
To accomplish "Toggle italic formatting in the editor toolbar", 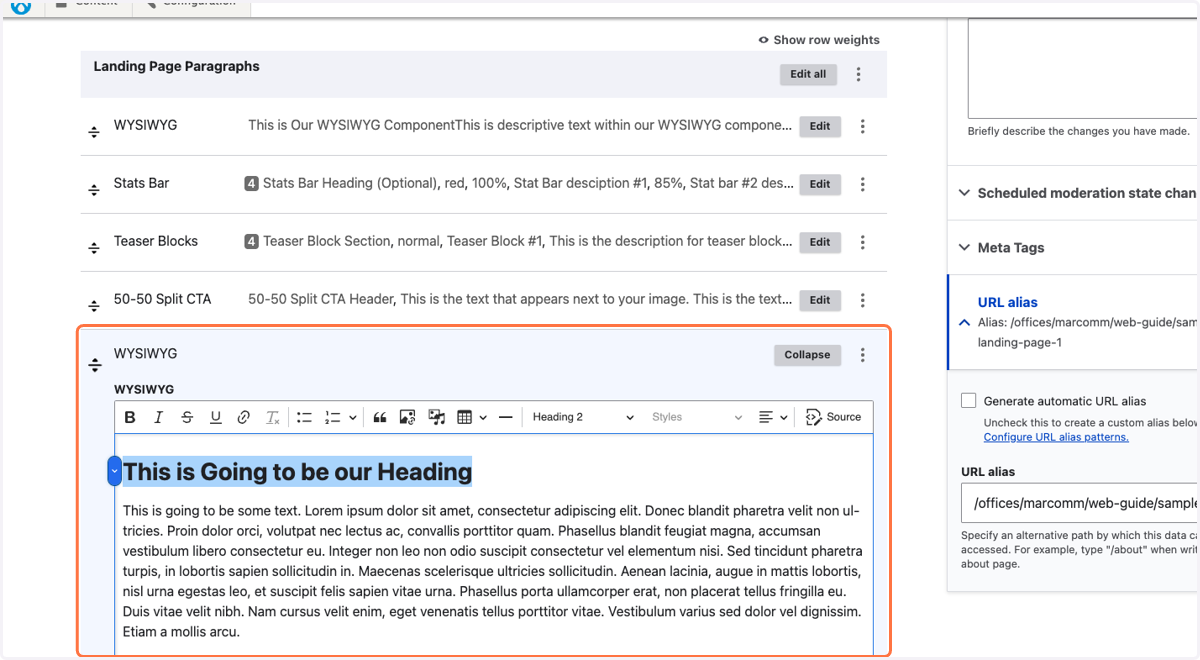I will pos(158,418).
